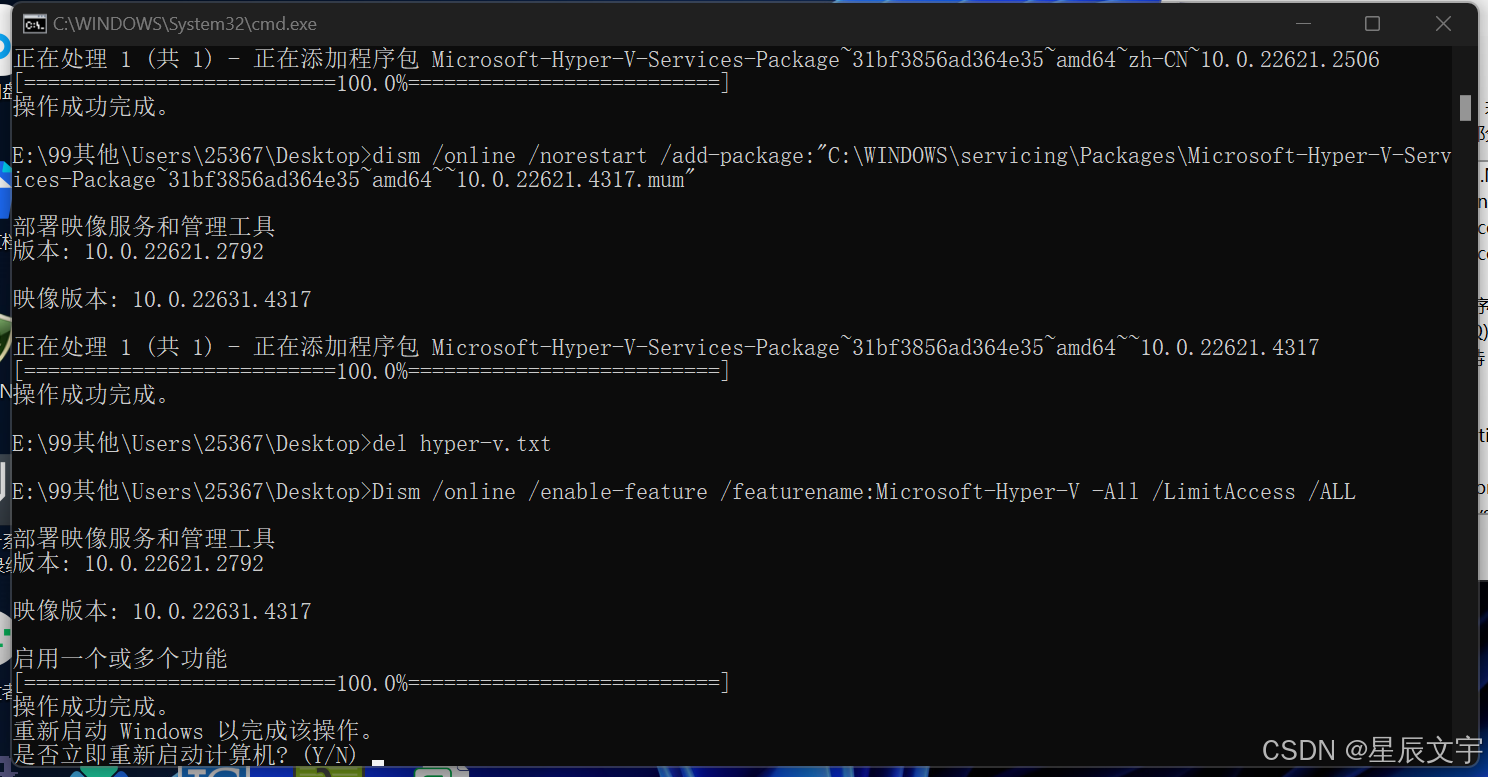This screenshot has height=777, width=1488.
Task: Click the vertical scrollbar thumb
Action: click(x=1465, y=107)
